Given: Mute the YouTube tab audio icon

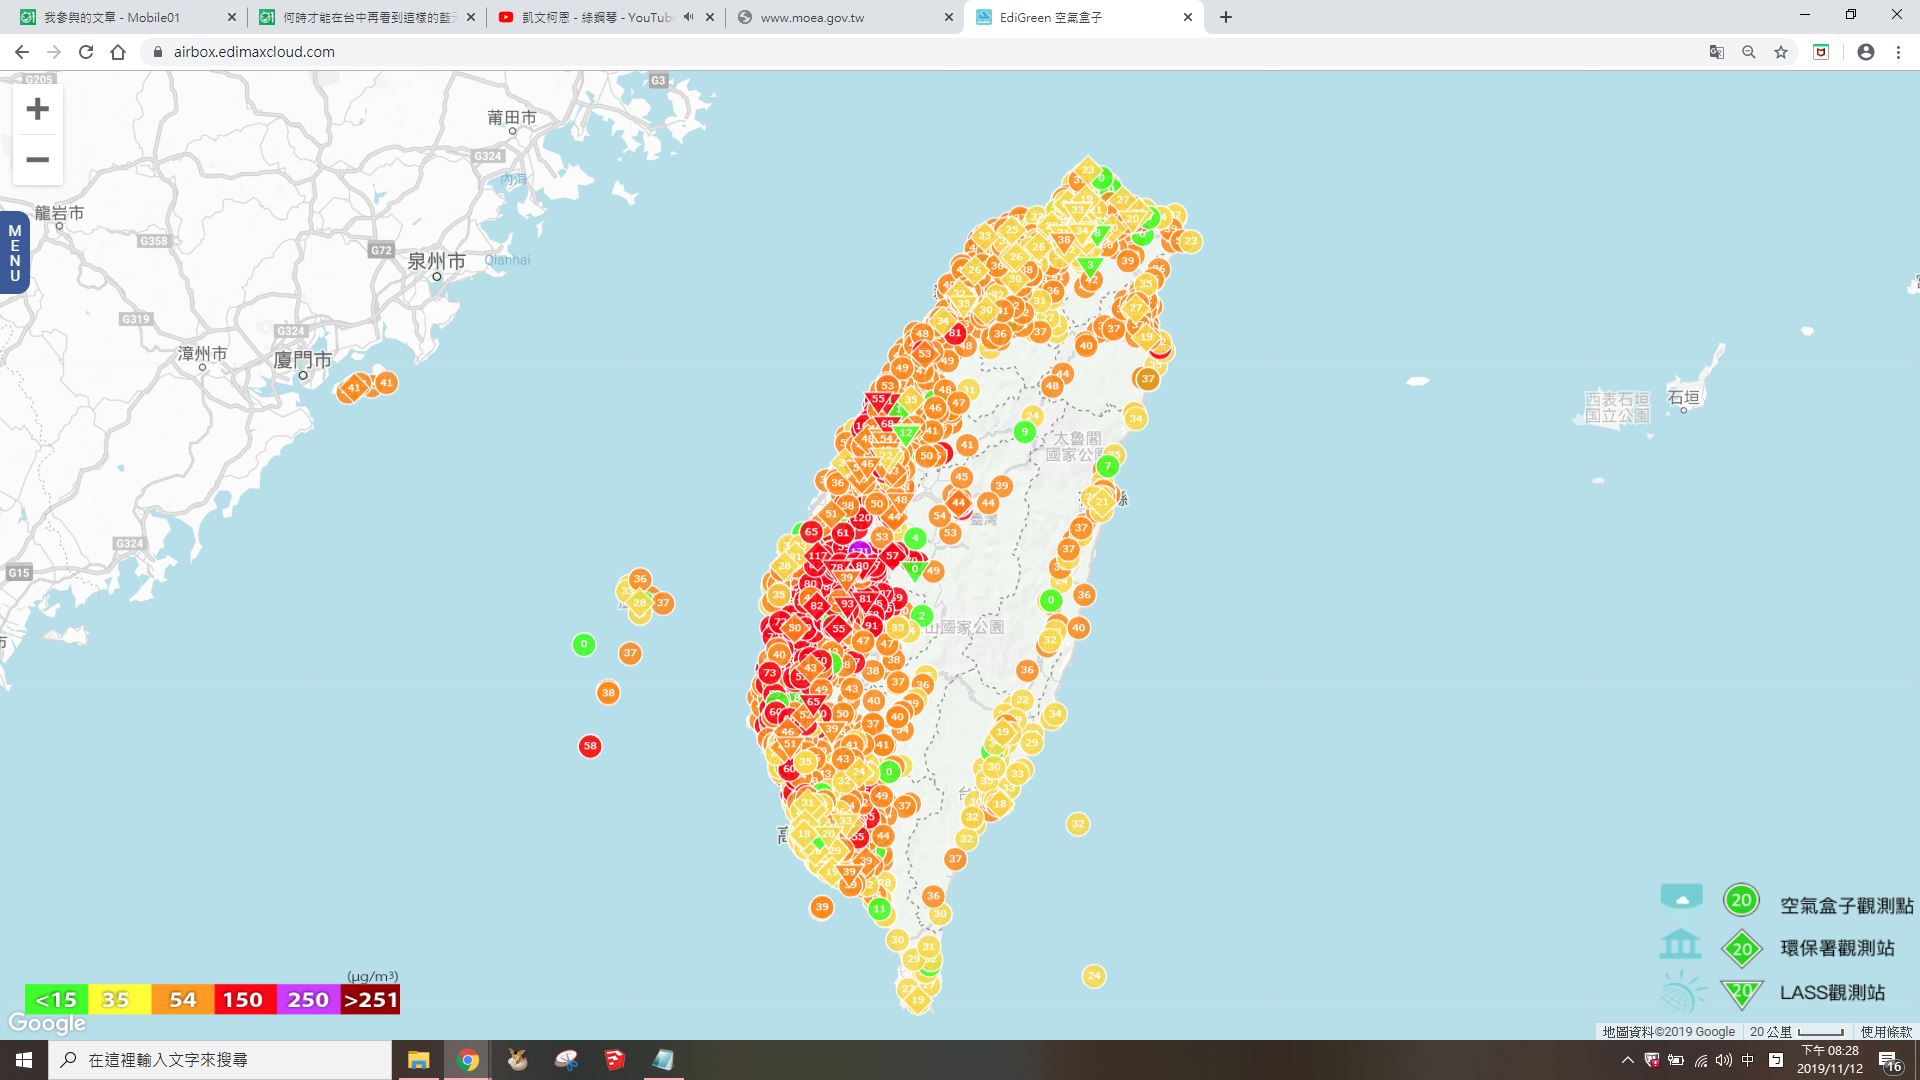Looking at the screenshot, I should pyautogui.click(x=689, y=17).
